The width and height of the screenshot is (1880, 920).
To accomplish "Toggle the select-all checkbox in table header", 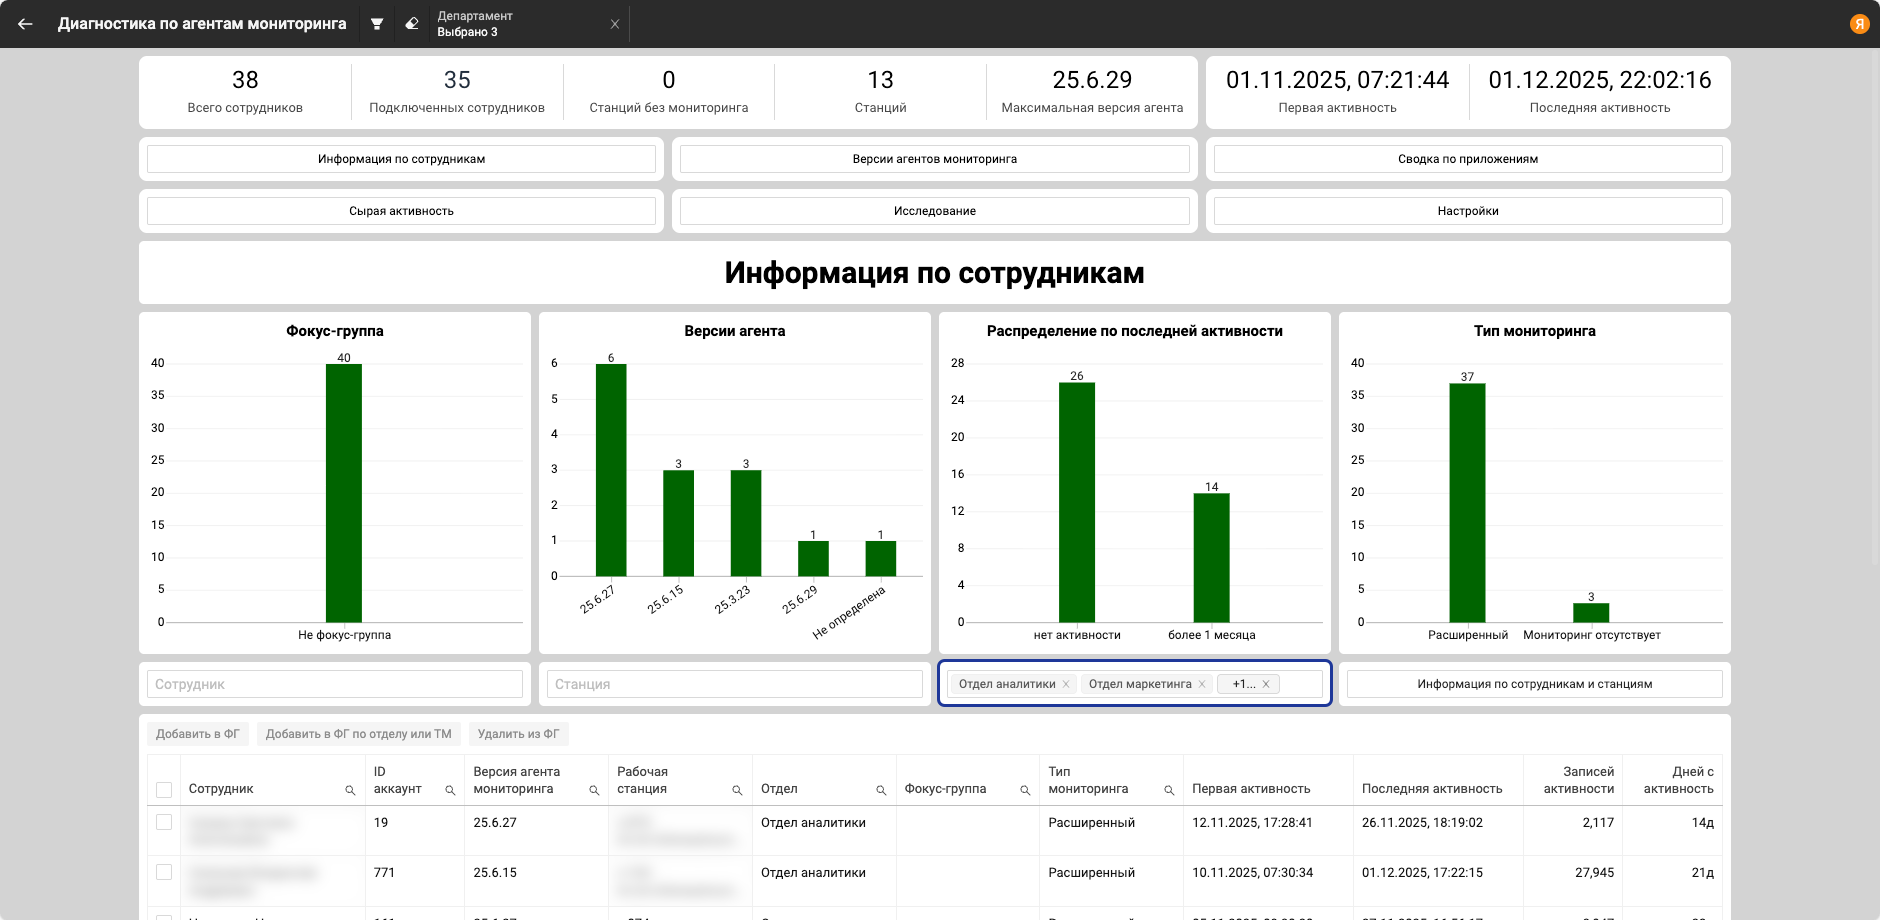I will coord(164,790).
